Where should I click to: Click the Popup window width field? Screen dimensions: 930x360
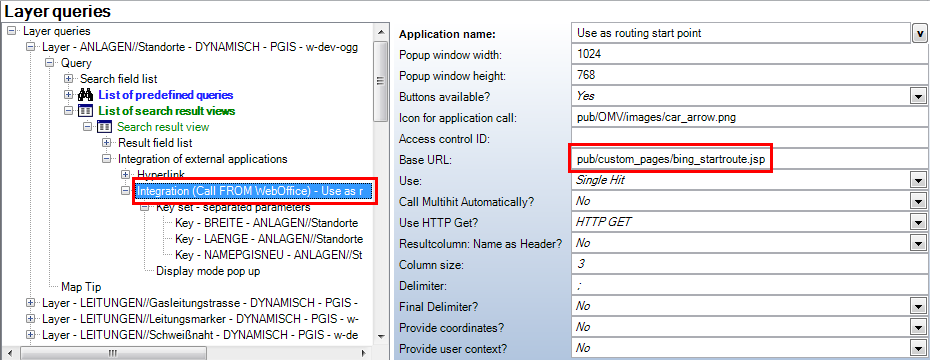(x=749, y=55)
